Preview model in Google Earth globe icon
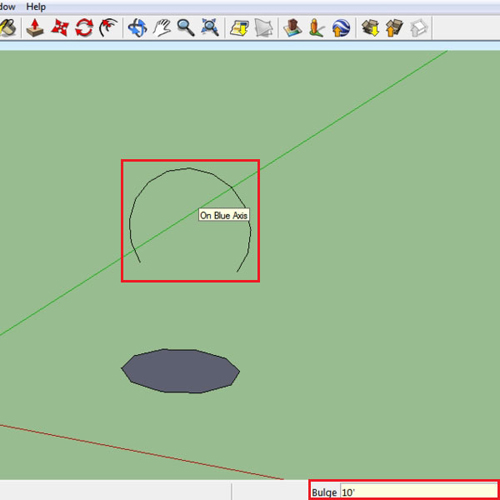This screenshot has height=500, width=500. coord(341,27)
